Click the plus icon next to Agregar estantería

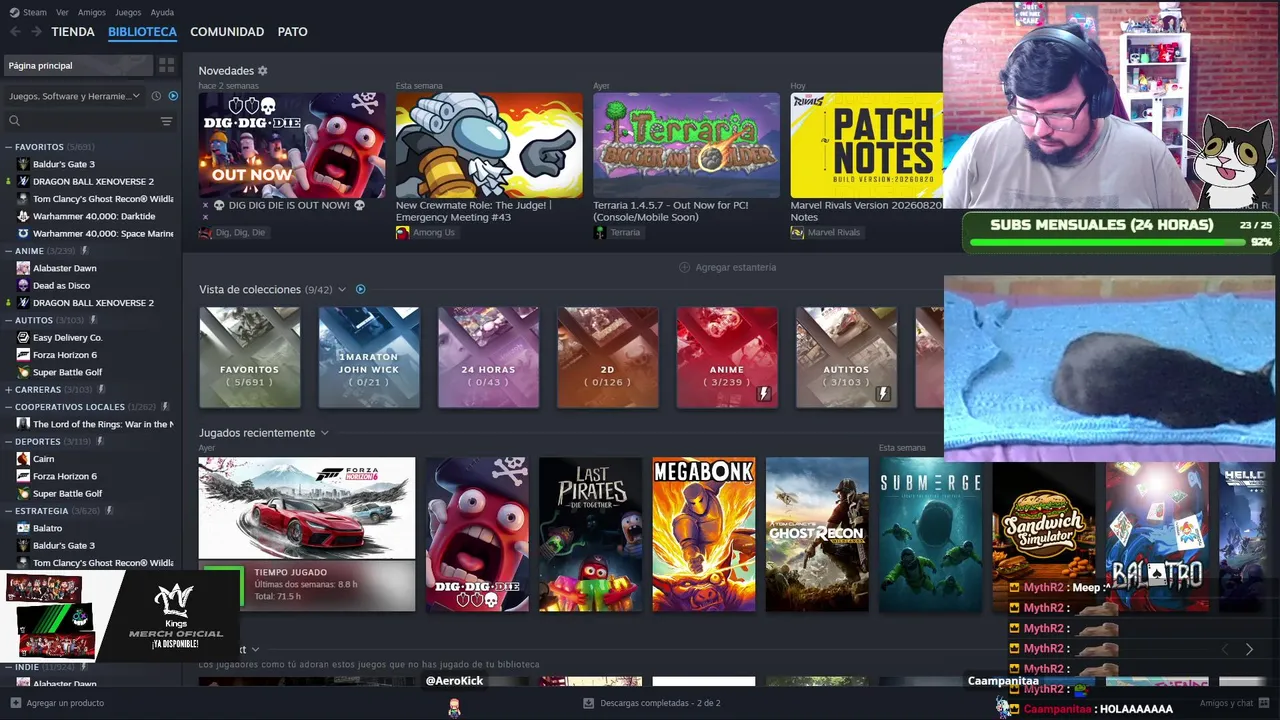(684, 267)
